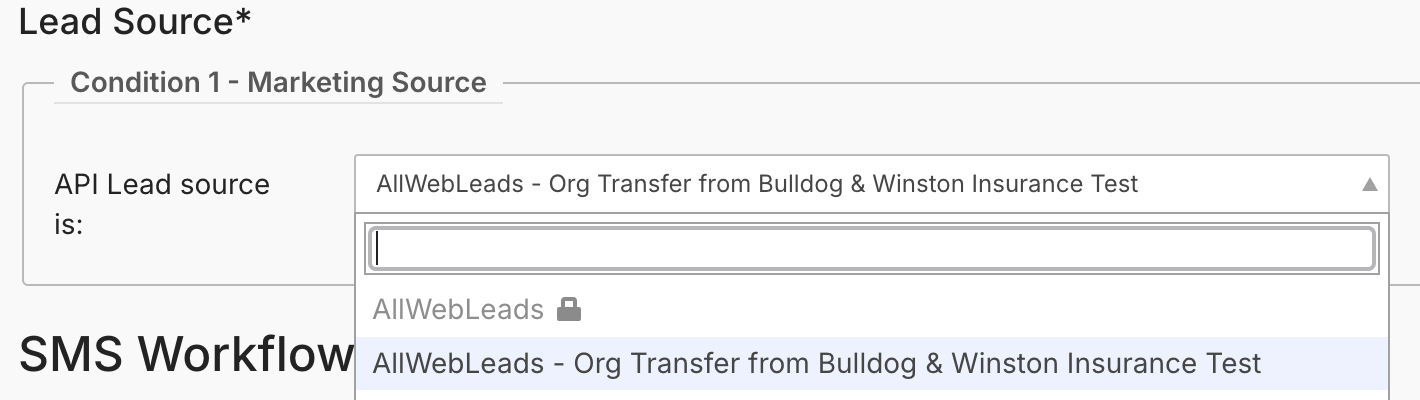
Task: Click the Lead Source* section heading
Action: point(134,21)
